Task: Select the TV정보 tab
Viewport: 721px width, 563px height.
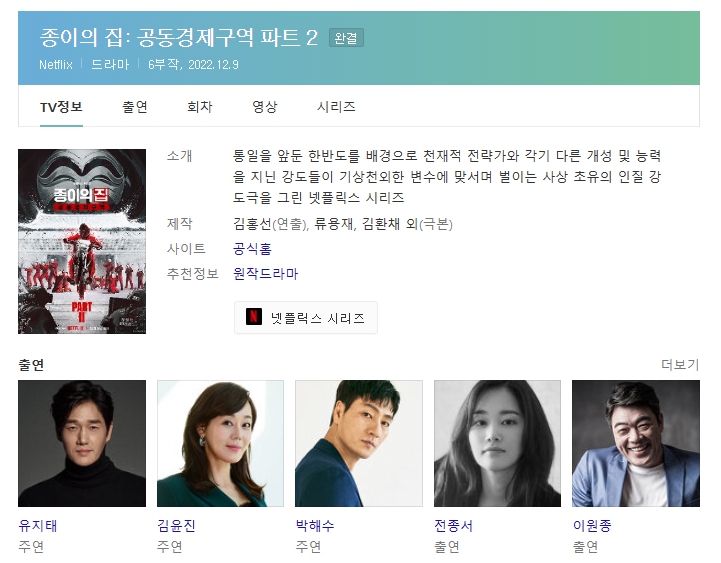Action: pos(61,107)
